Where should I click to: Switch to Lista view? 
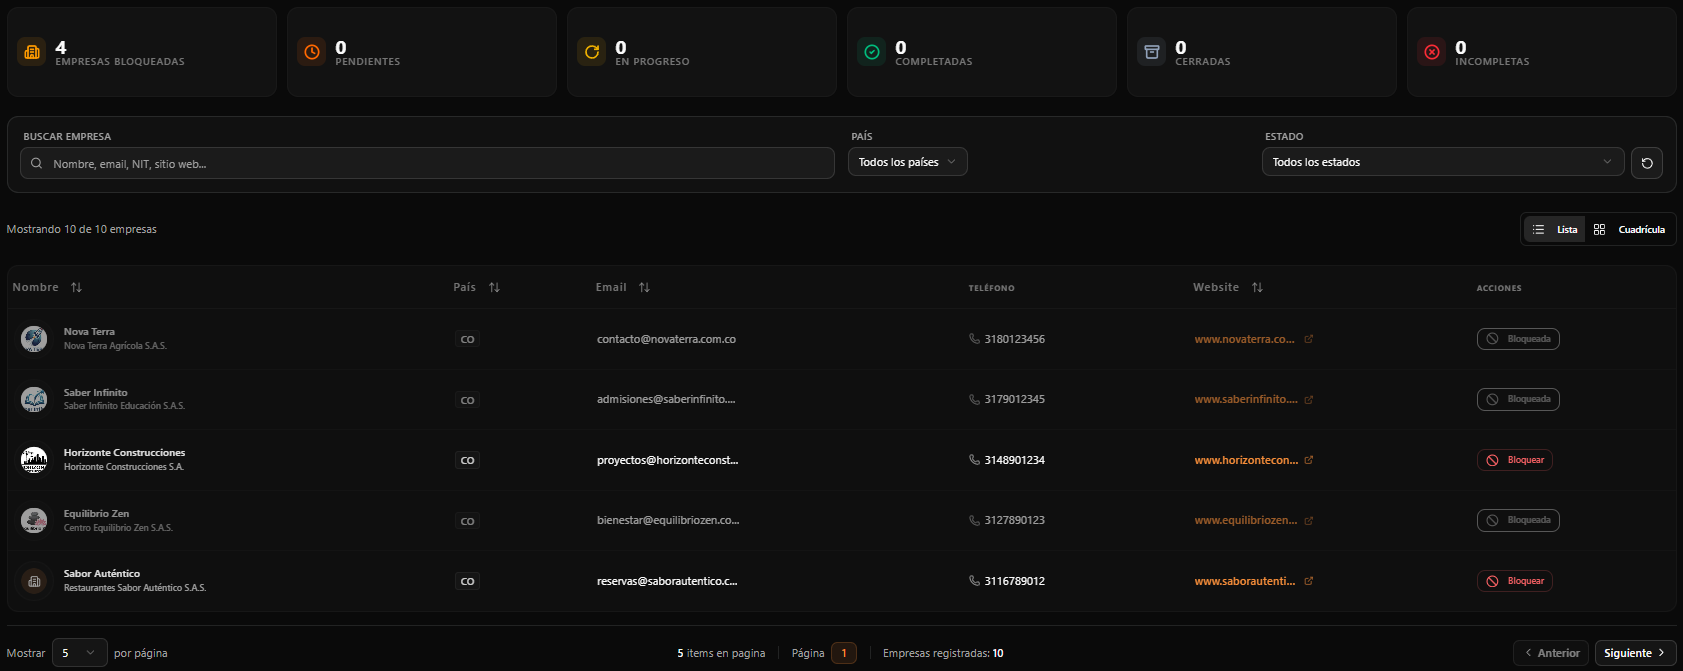pyautogui.click(x=1555, y=229)
